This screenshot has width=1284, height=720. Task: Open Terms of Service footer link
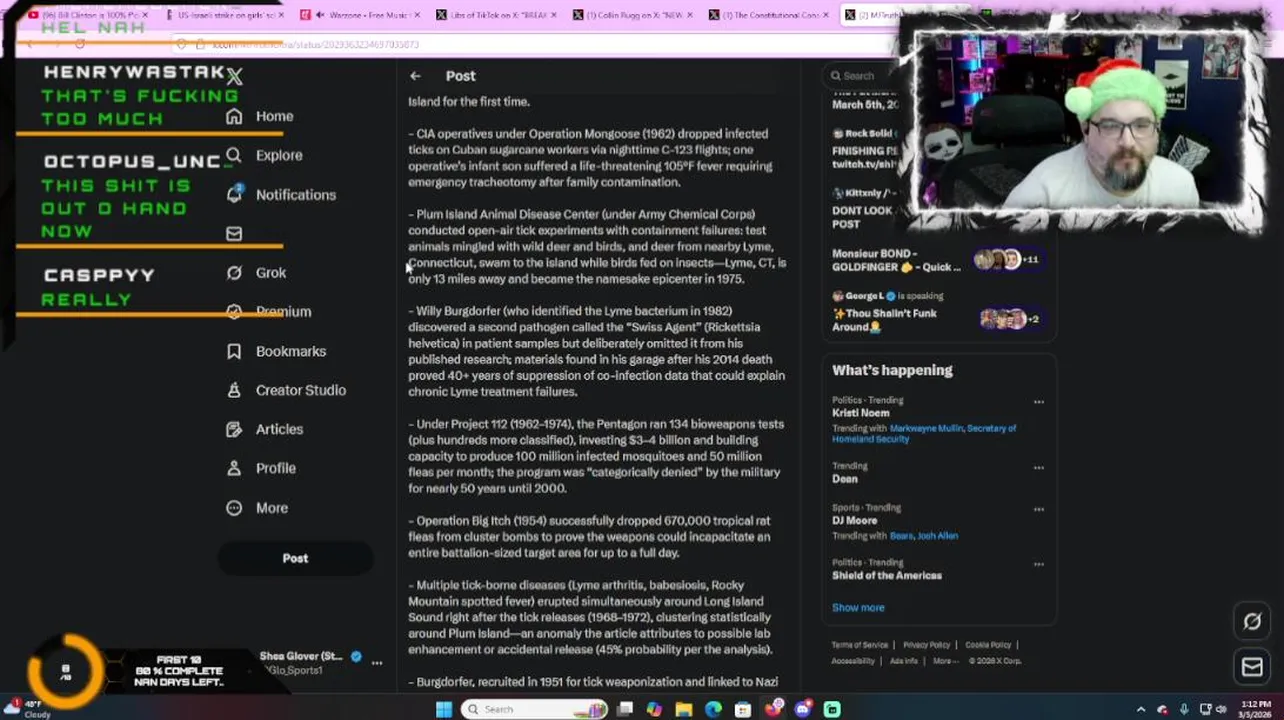click(860, 645)
